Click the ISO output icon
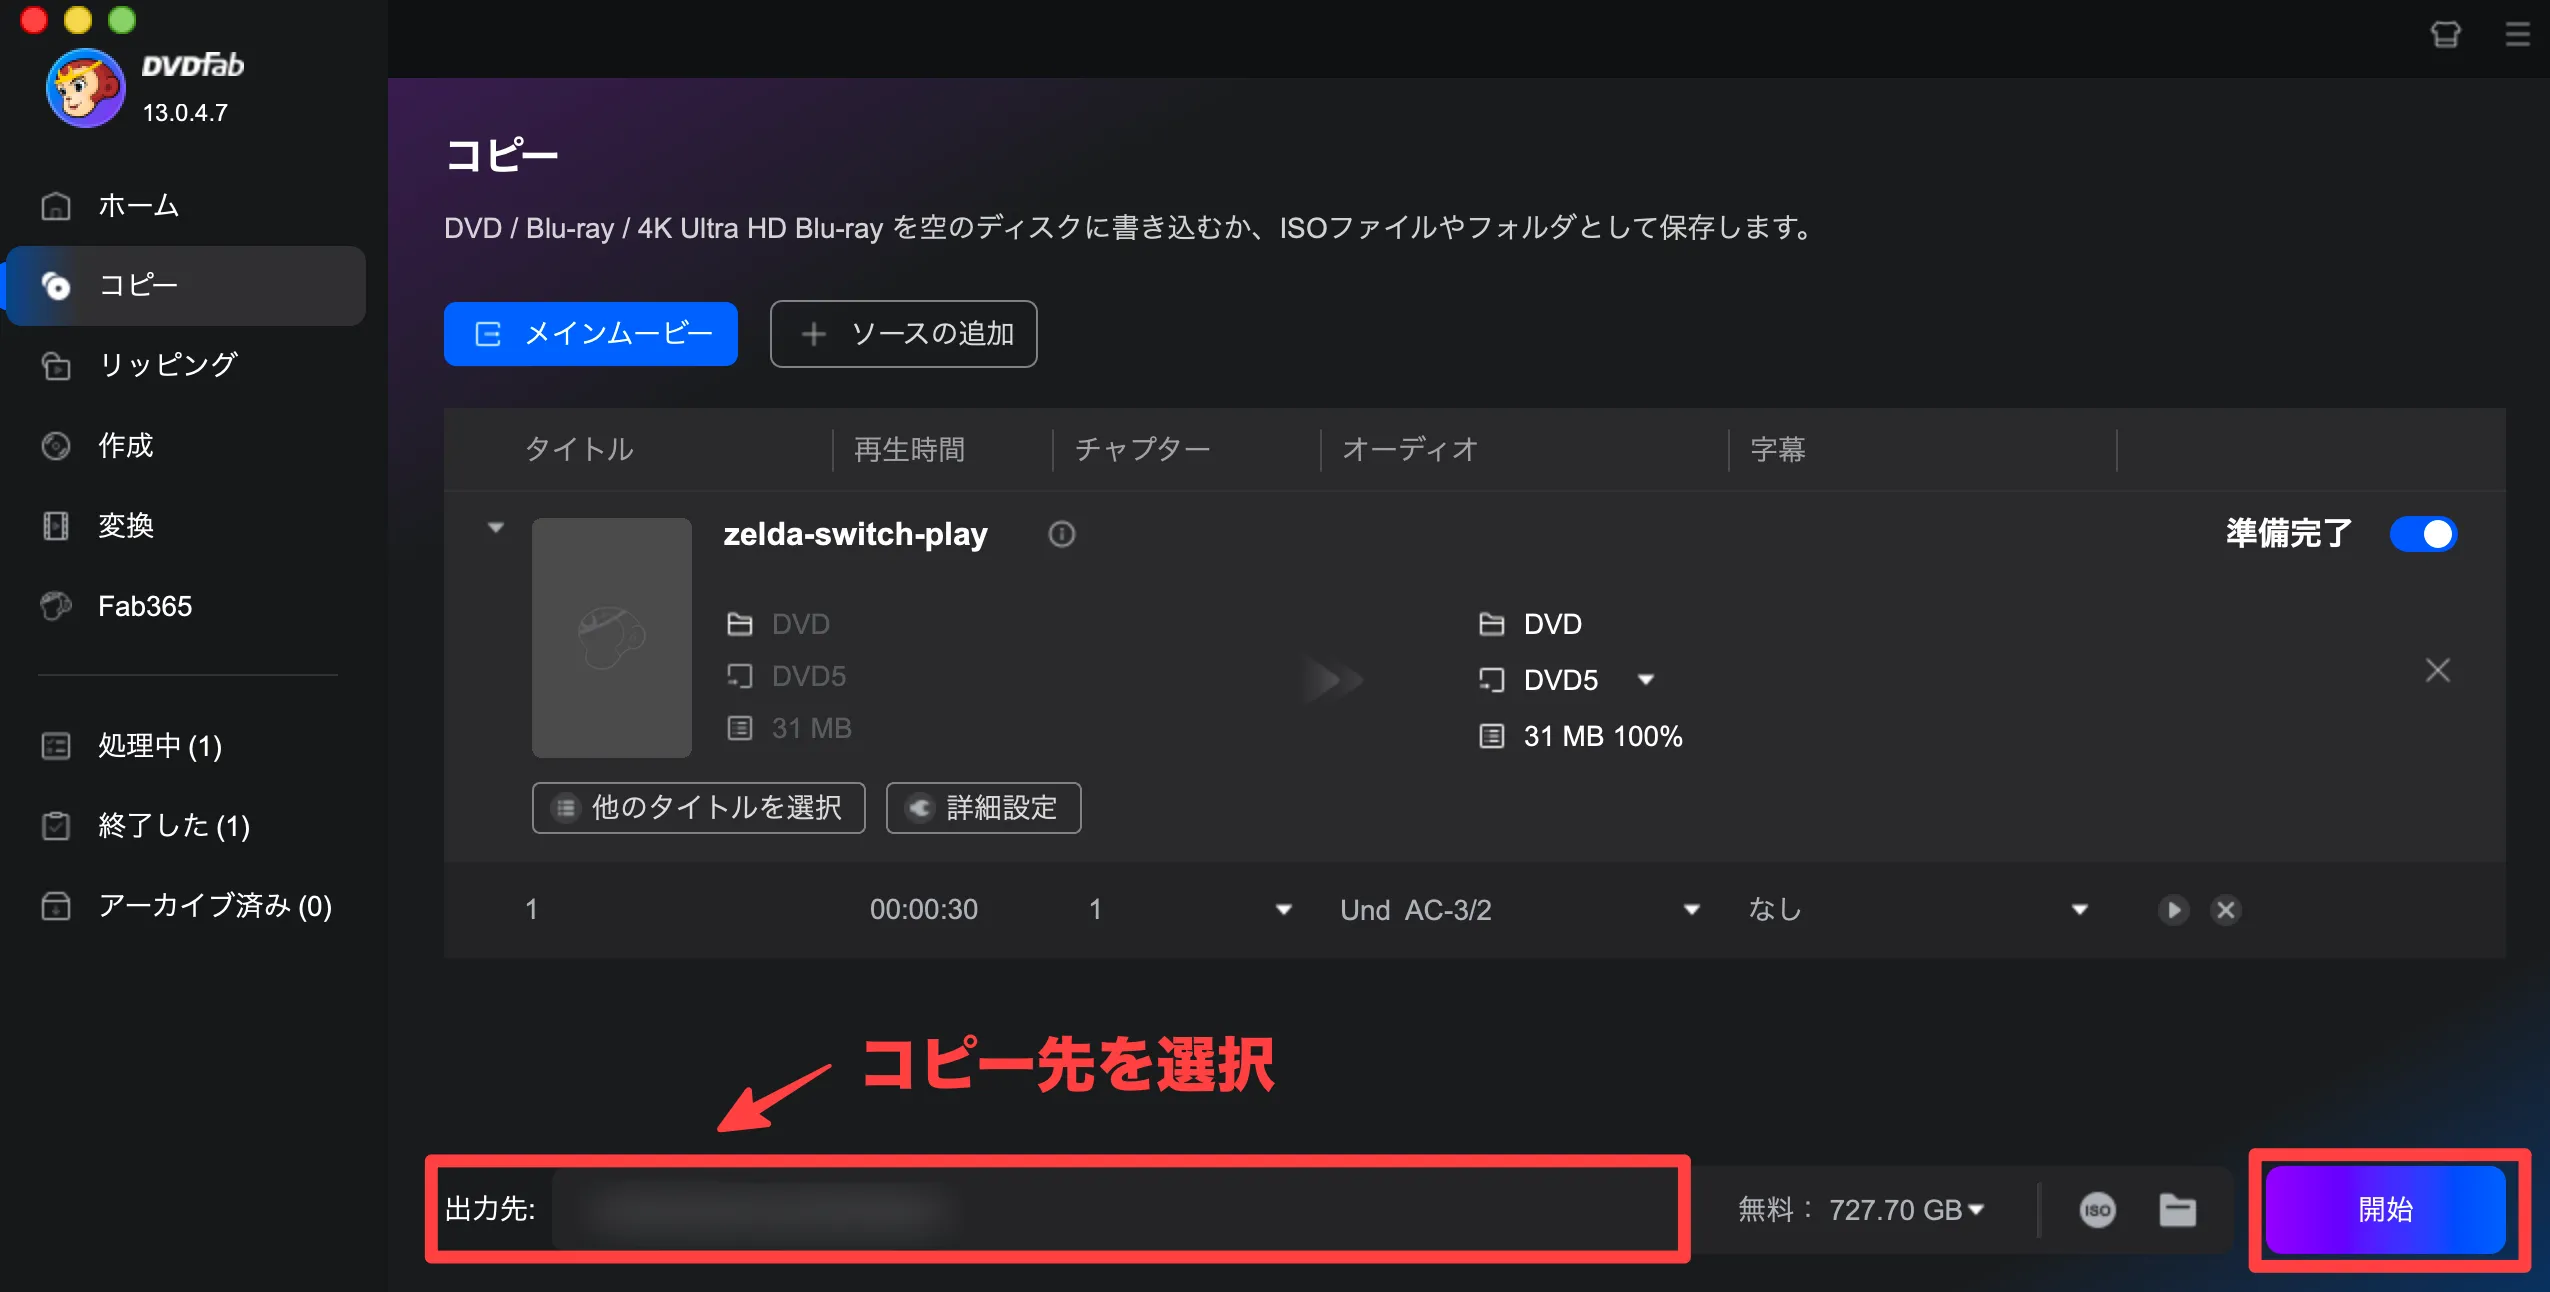The image size is (2550, 1292). (2097, 1210)
